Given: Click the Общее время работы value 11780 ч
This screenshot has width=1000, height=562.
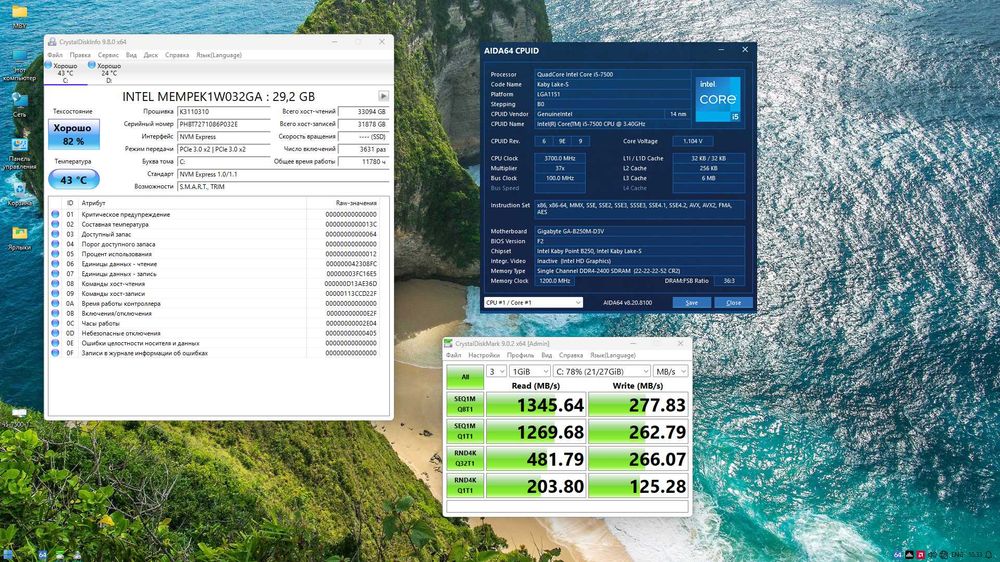Looking at the screenshot, I should click(363, 161).
